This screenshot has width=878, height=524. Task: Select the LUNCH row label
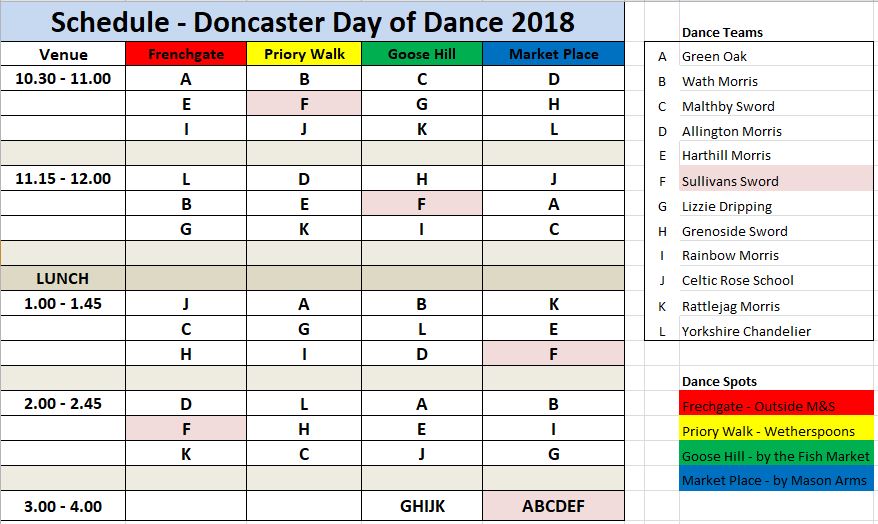click(x=63, y=278)
